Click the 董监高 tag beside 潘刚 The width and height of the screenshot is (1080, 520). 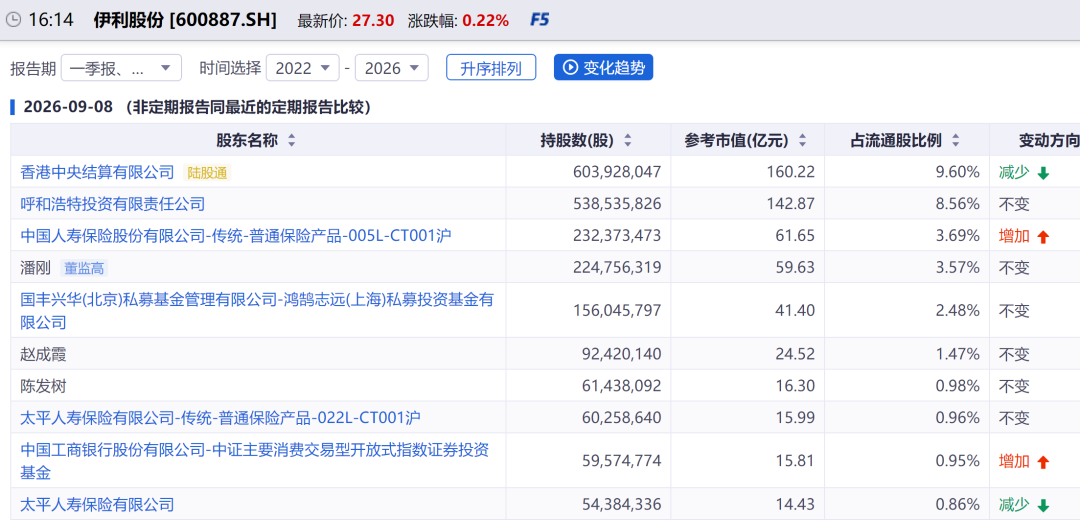click(85, 268)
